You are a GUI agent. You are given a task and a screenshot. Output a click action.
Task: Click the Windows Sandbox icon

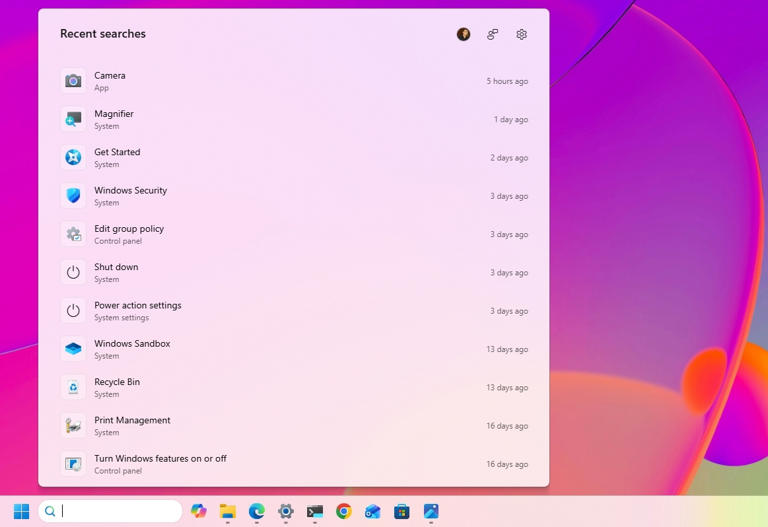coord(73,349)
